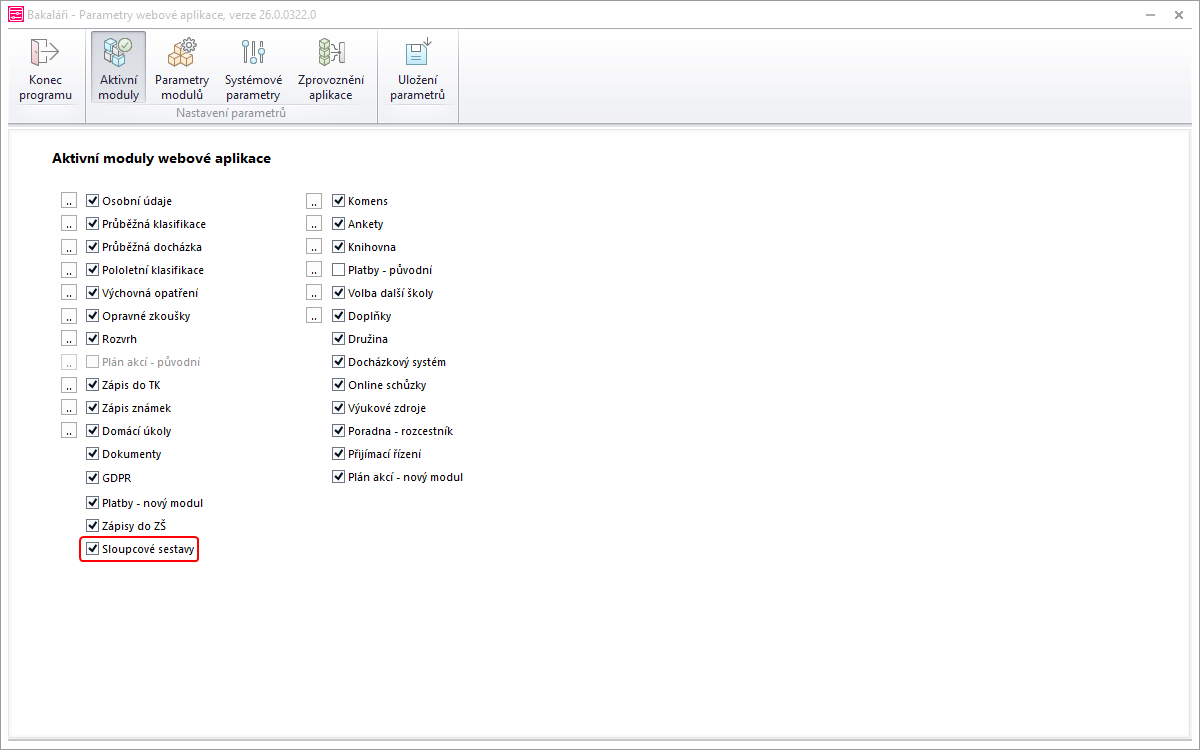Open details button next to Osobní údaje
This screenshot has height=750, width=1200.
69,201
